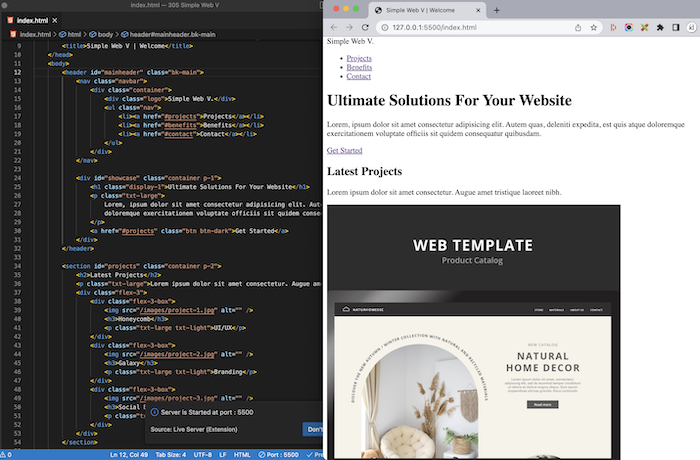Click the globe favicon on browser tab
Viewport: 700px width, 460px height.
378,10
